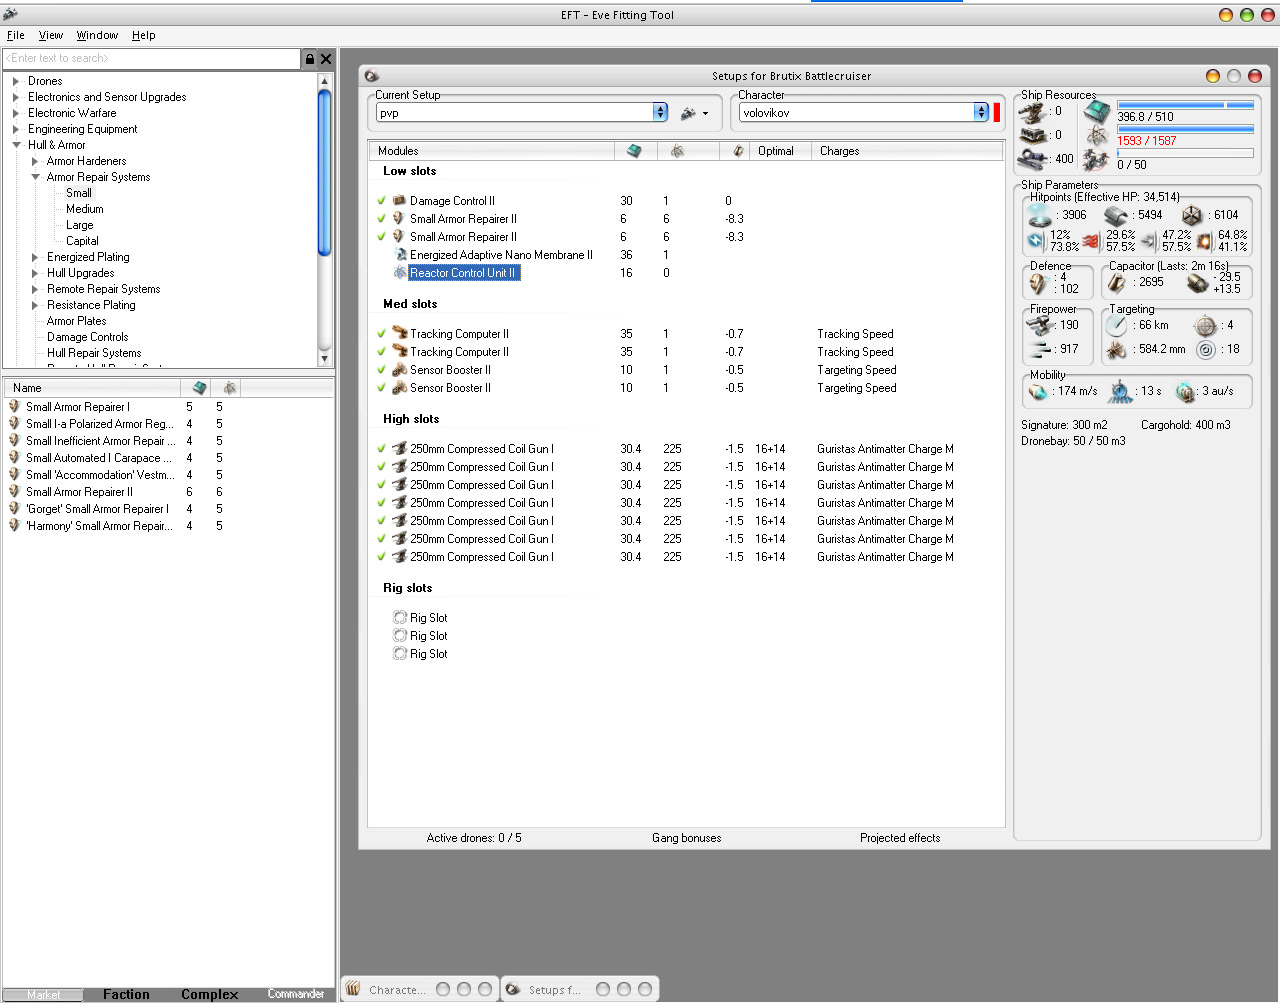The width and height of the screenshot is (1280, 1004).
Task: Click the Projected effects label
Action: [899, 838]
